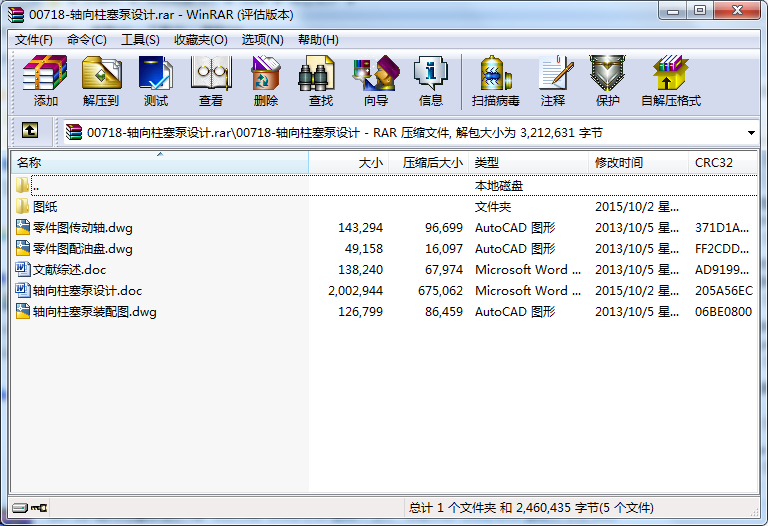Click the WinRAR title bar icon
This screenshot has height=526, width=768.
tap(16, 15)
